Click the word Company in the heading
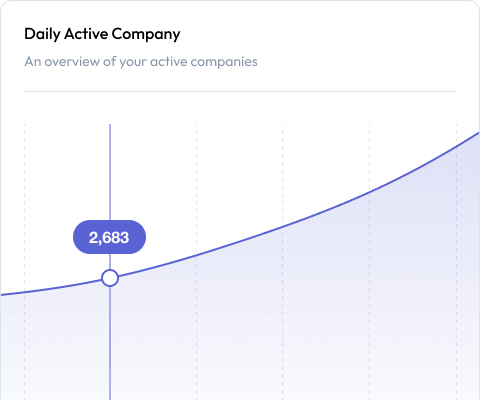 click(146, 35)
